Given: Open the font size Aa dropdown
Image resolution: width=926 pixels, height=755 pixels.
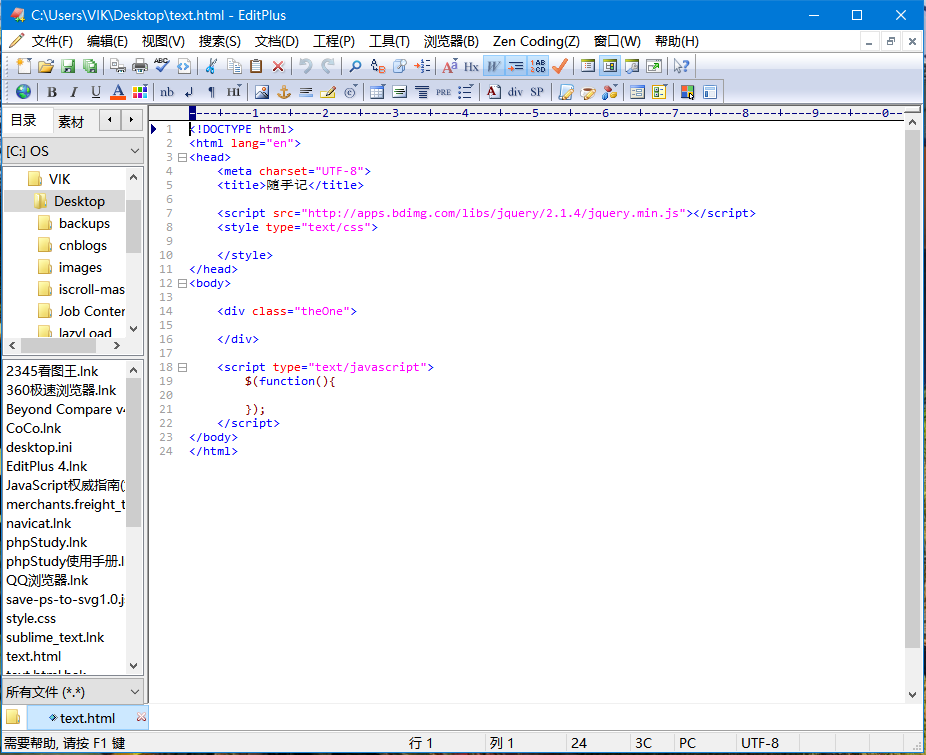Looking at the screenshot, I should pos(449,66).
